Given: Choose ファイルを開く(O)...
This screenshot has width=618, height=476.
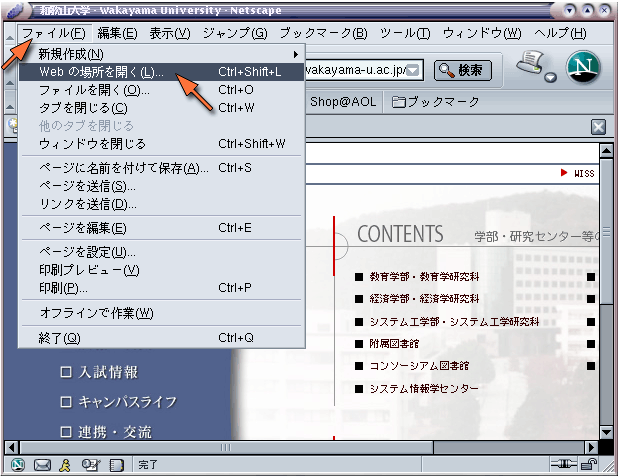Looking at the screenshot, I should pos(162,90).
